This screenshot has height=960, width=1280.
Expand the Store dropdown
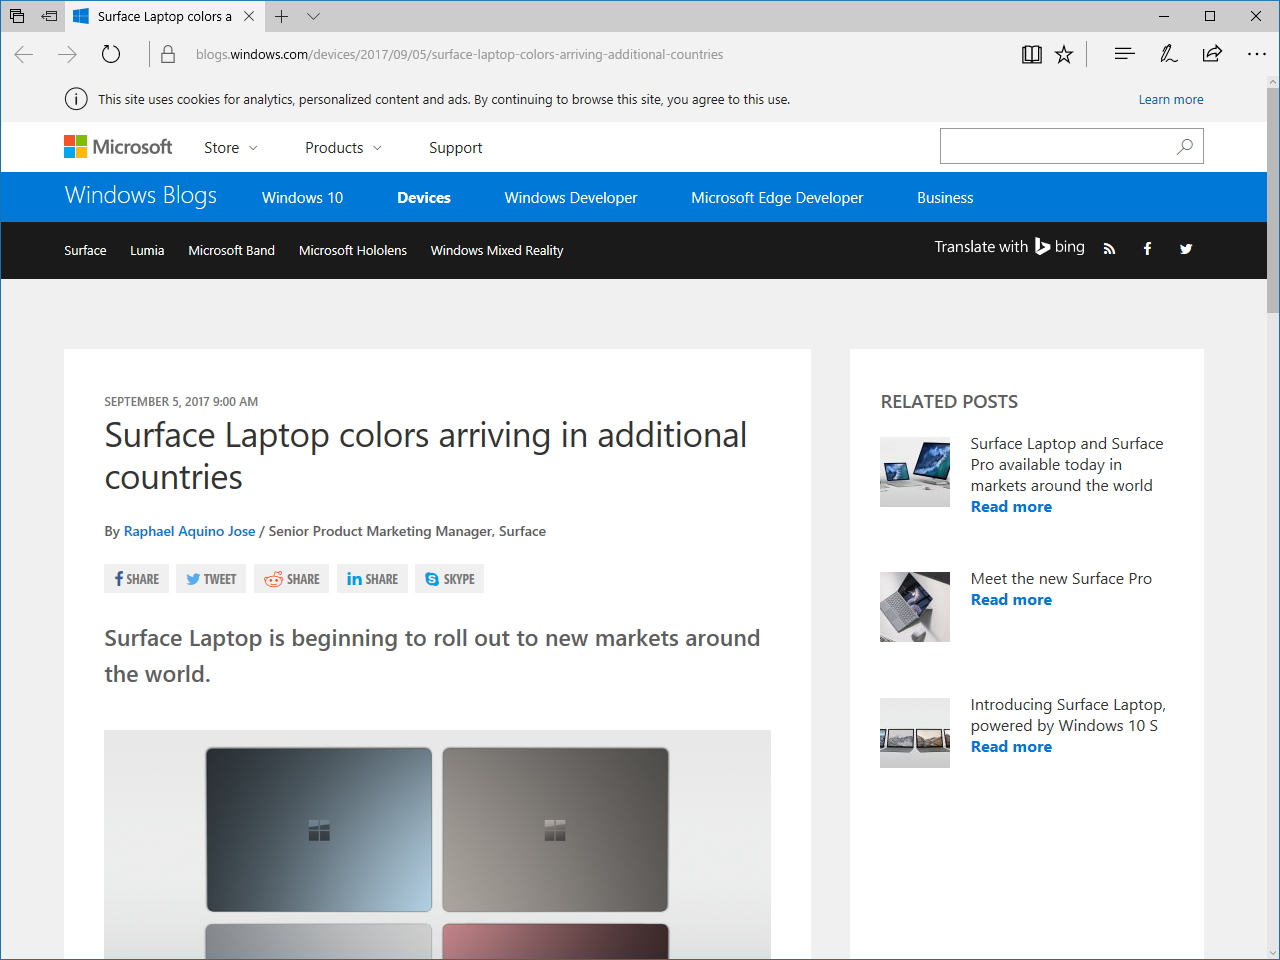click(x=230, y=147)
